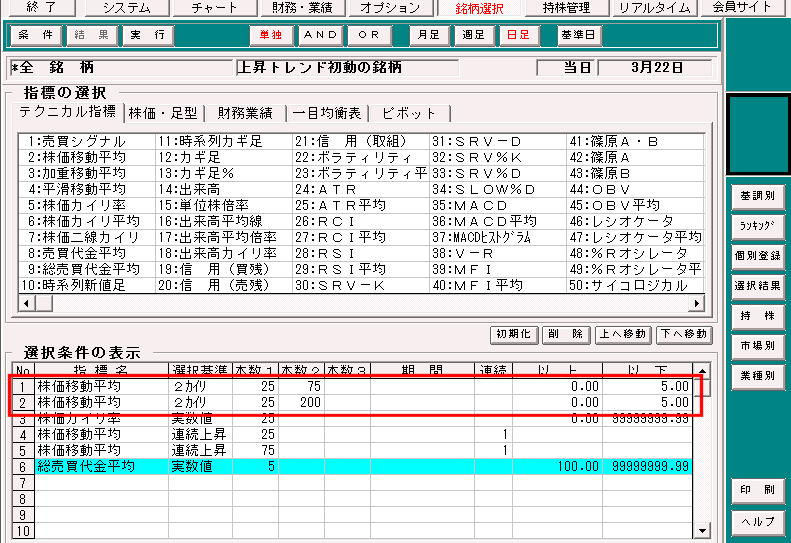Switch condition logic to OR
Screen dimensions: 791x543
[369, 35]
